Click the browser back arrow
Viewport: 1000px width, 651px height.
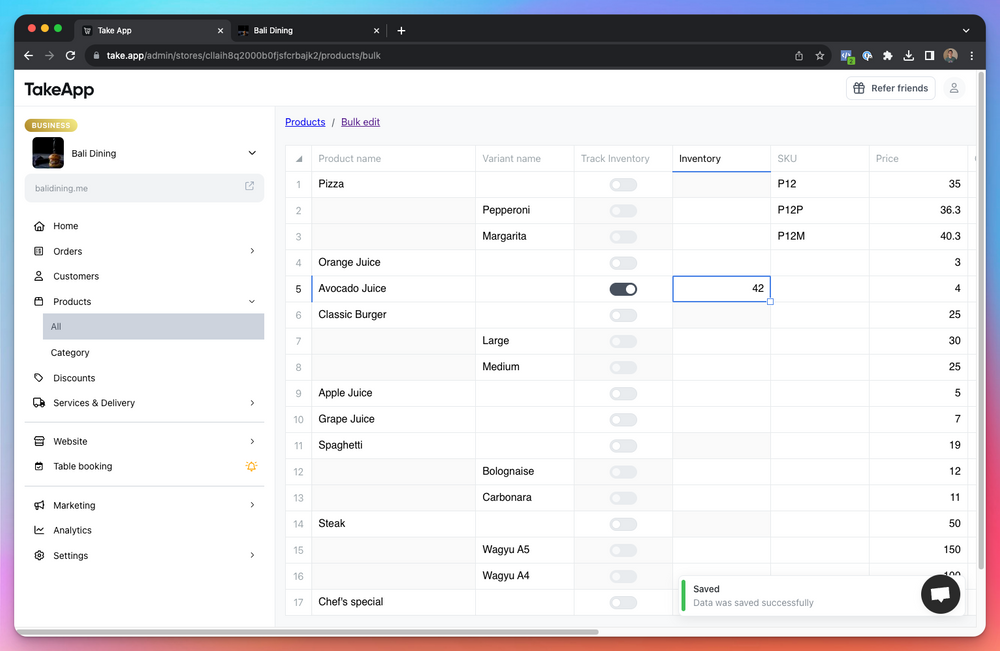[28, 55]
